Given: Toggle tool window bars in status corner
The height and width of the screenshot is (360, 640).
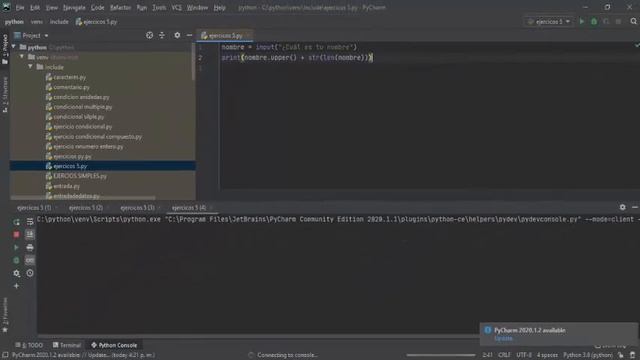Looking at the screenshot, I should point(5,355).
